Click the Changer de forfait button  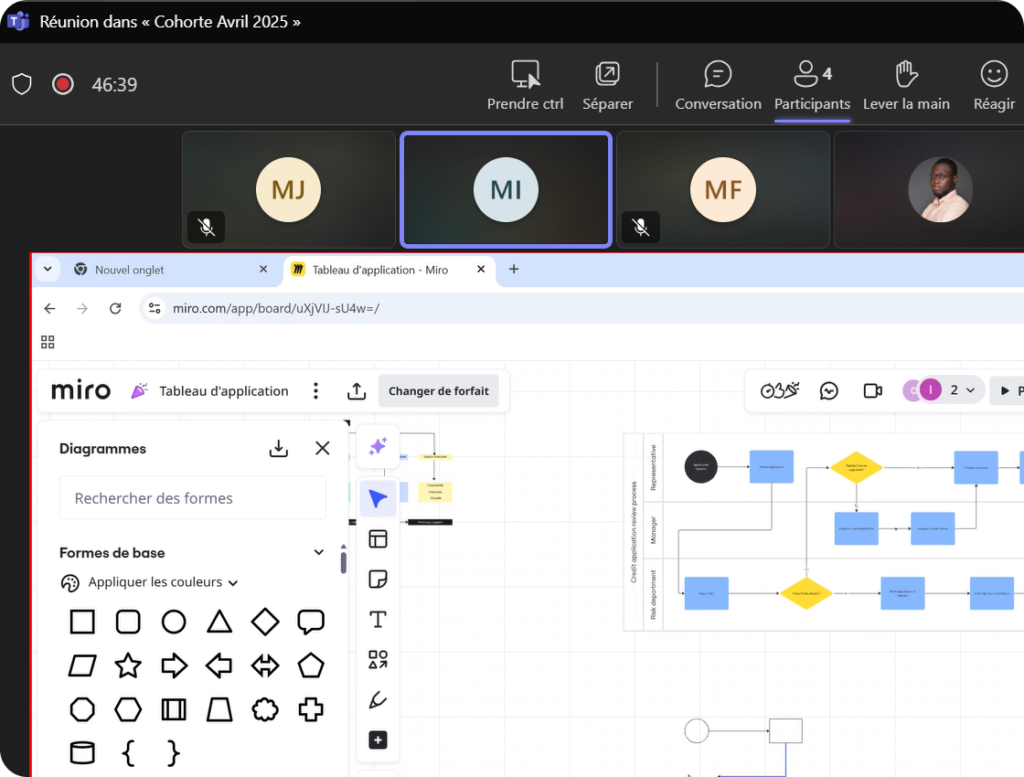tap(438, 391)
